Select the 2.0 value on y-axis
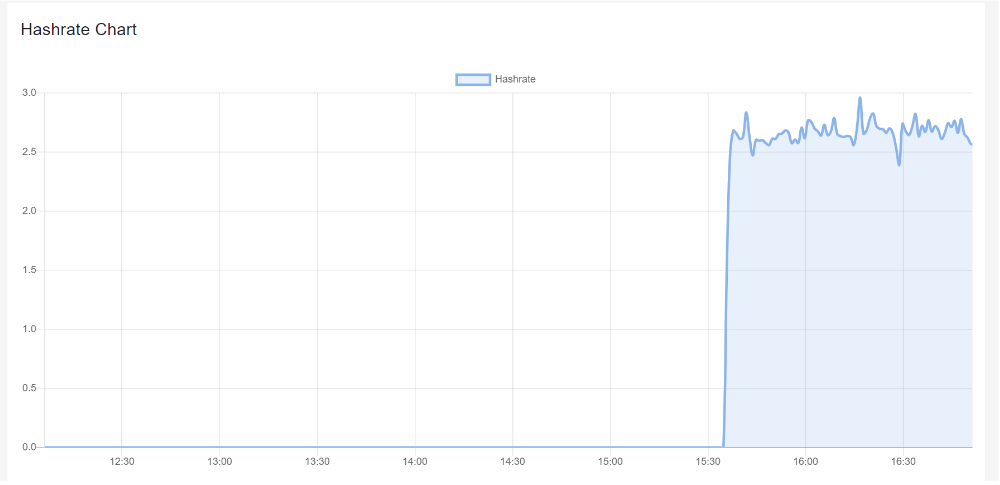The width and height of the screenshot is (1000, 485). (29, 211)
